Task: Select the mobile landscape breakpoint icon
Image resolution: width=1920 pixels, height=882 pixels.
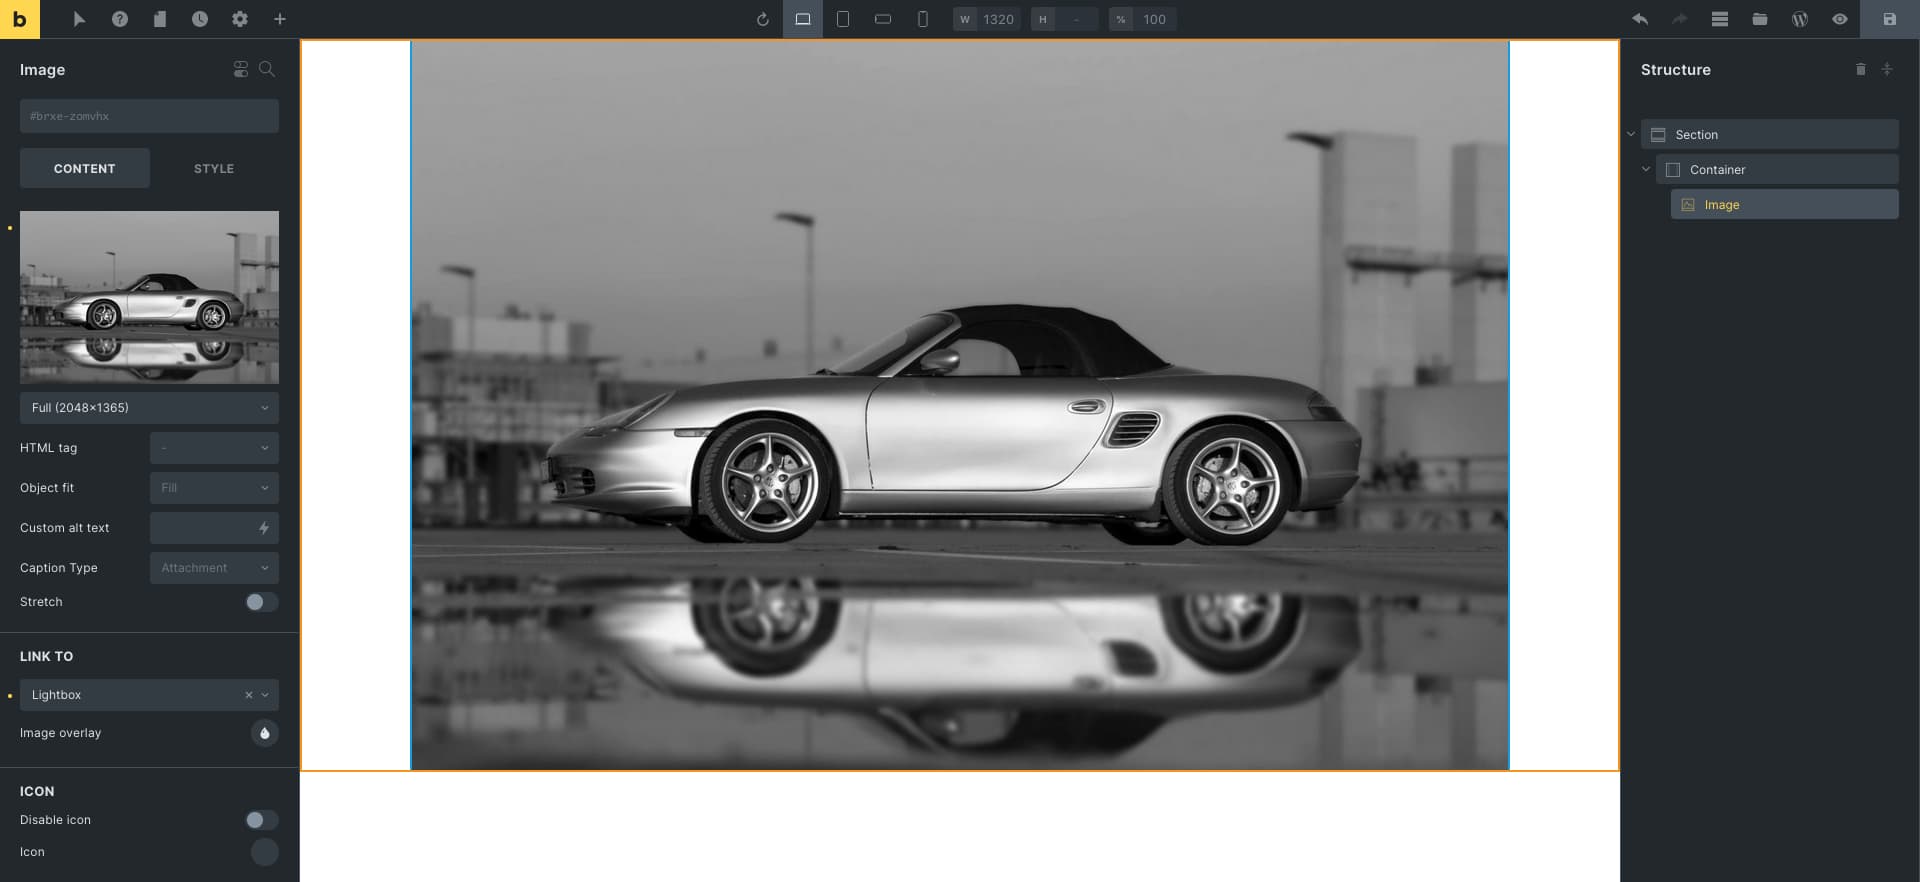Action: (x=883, y=19)
